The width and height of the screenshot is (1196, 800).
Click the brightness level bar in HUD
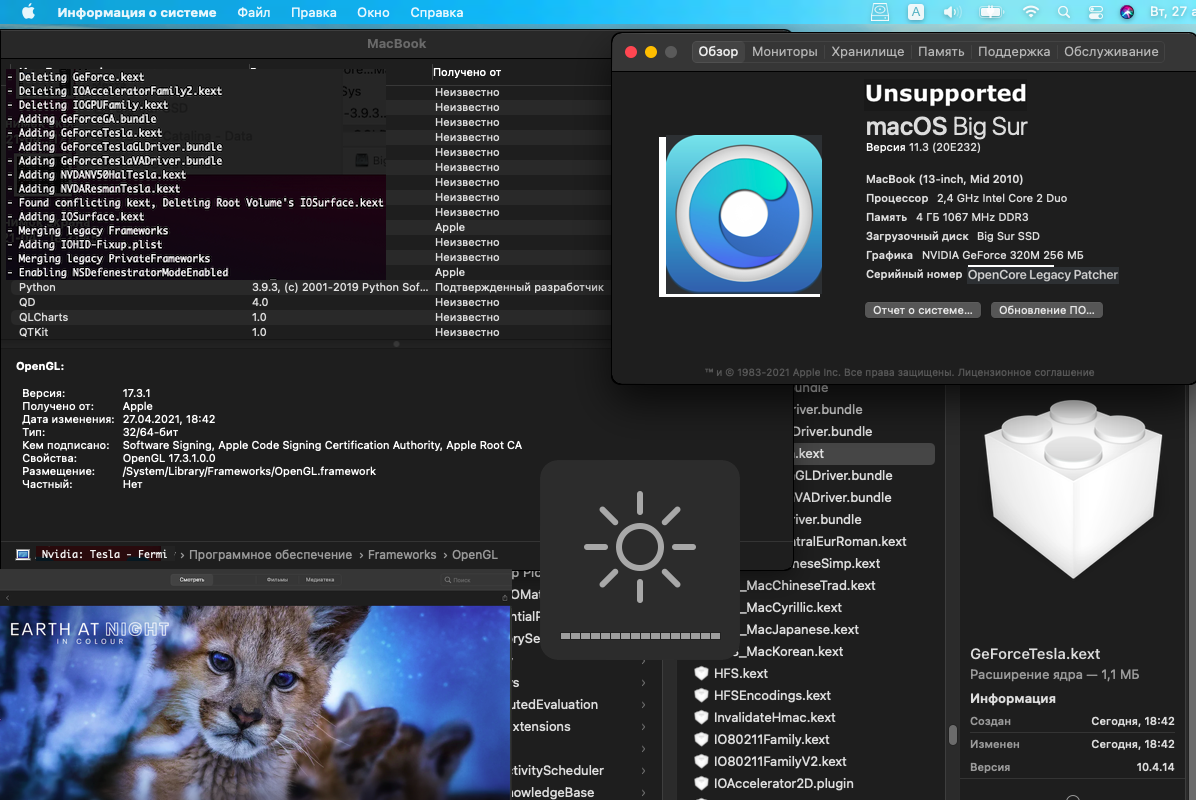[x=640, y=635]
